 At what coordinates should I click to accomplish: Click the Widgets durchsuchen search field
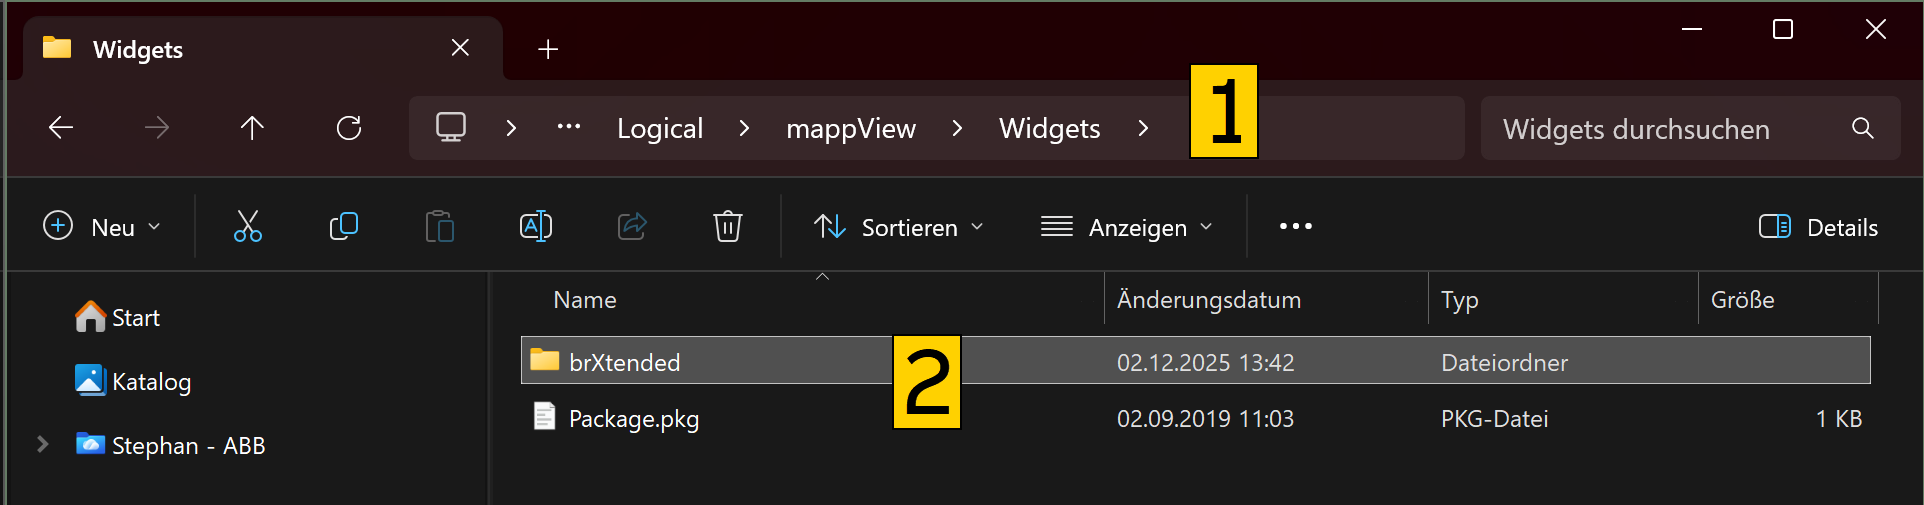[x=1660, y=129]
